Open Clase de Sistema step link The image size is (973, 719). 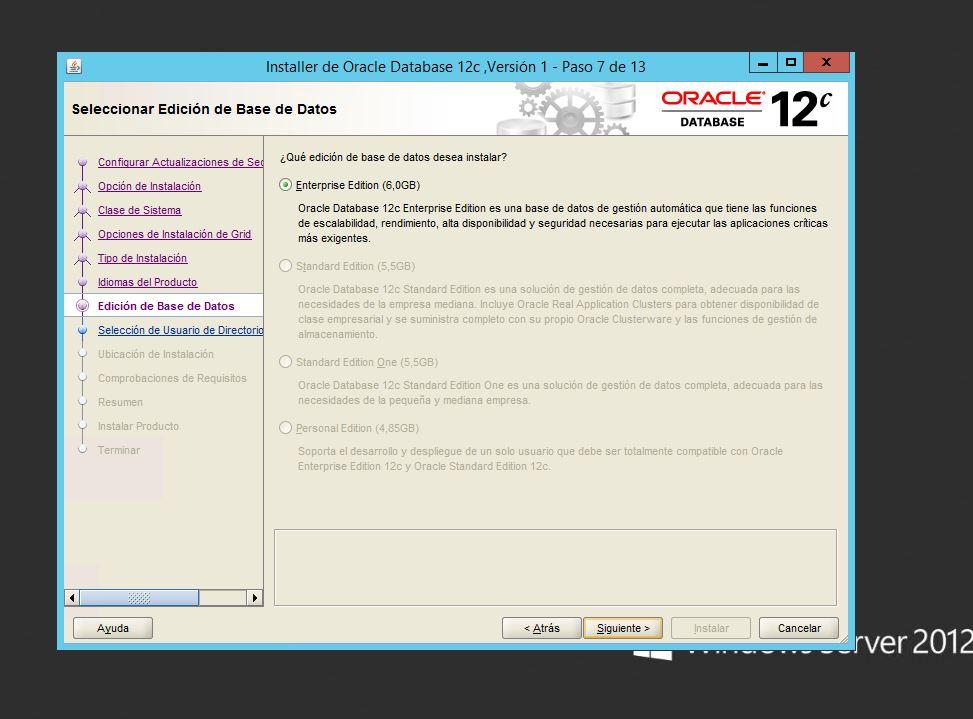(140, 210)
